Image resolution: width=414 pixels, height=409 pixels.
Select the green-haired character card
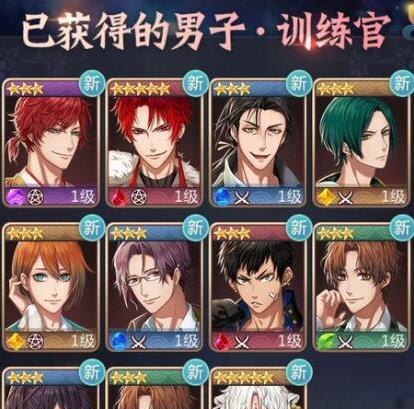point(361,143)
